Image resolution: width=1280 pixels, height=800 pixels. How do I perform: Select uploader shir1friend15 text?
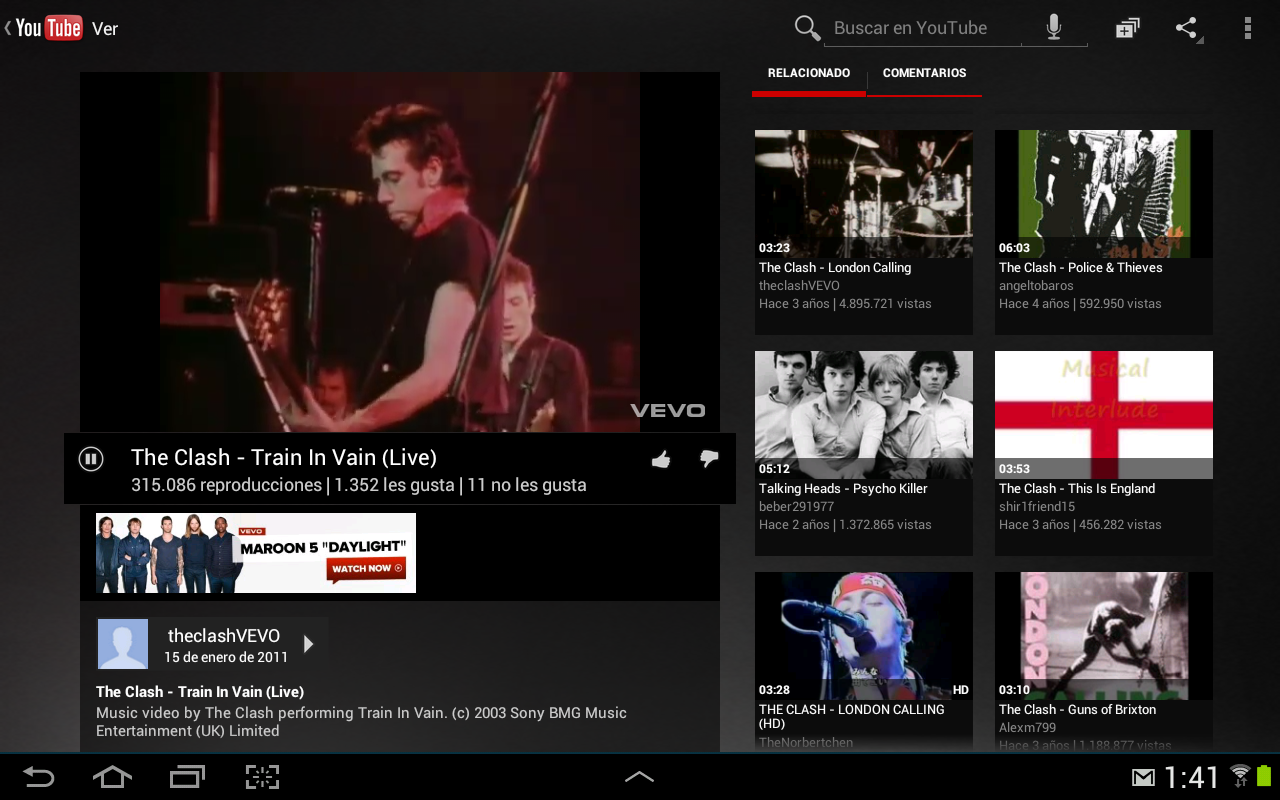point(1037,507)
